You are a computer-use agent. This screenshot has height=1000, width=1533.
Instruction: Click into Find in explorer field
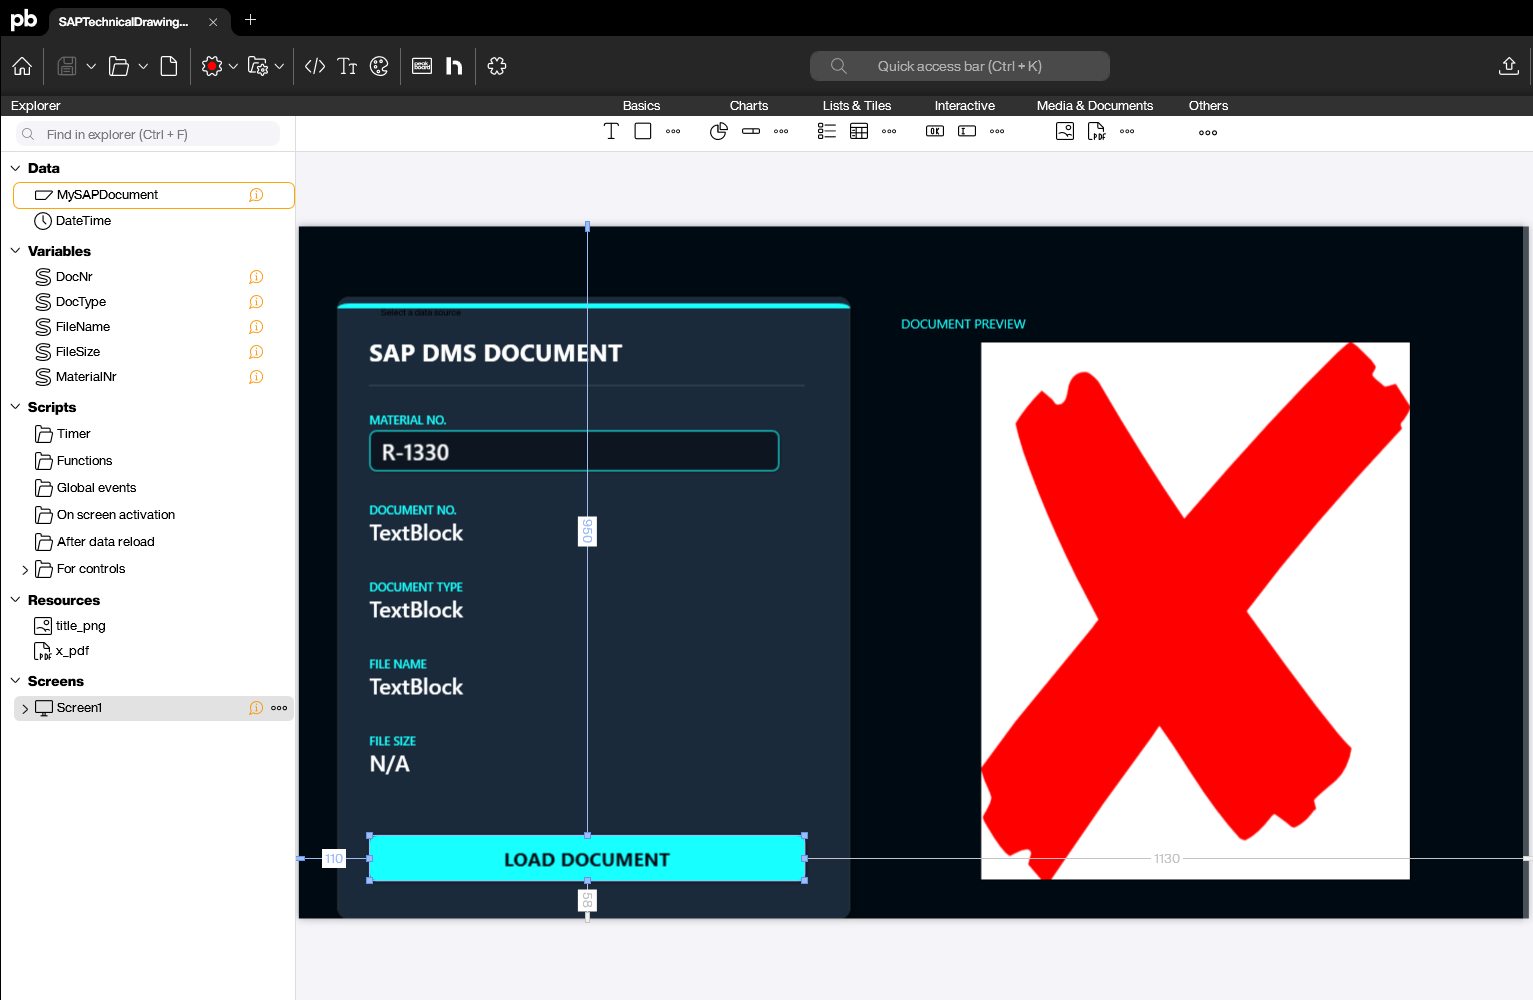tap(148, 134)
